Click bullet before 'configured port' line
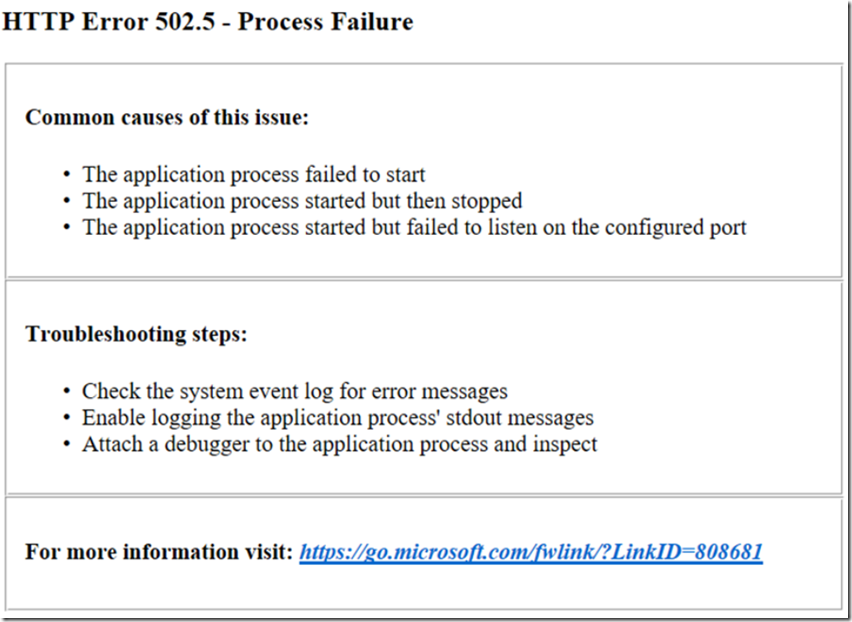 67,227
